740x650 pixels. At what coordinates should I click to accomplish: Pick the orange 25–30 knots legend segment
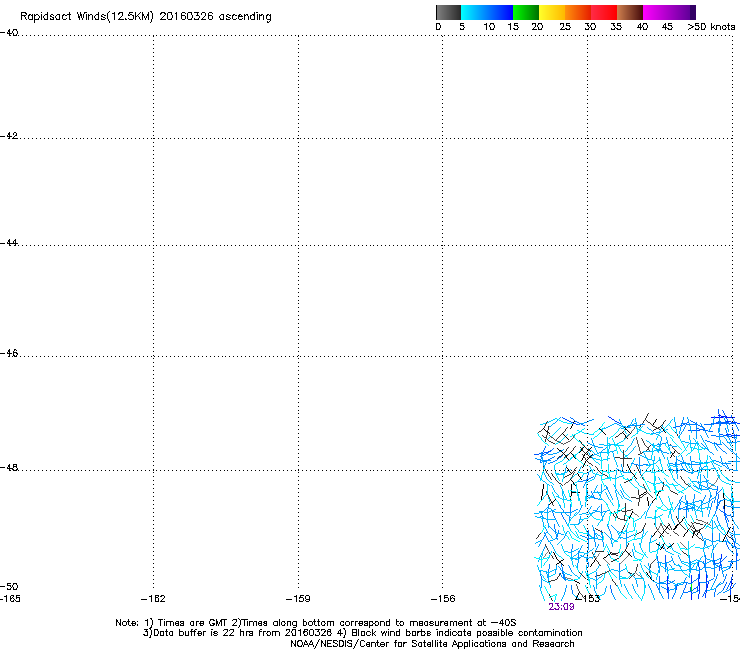578,12
